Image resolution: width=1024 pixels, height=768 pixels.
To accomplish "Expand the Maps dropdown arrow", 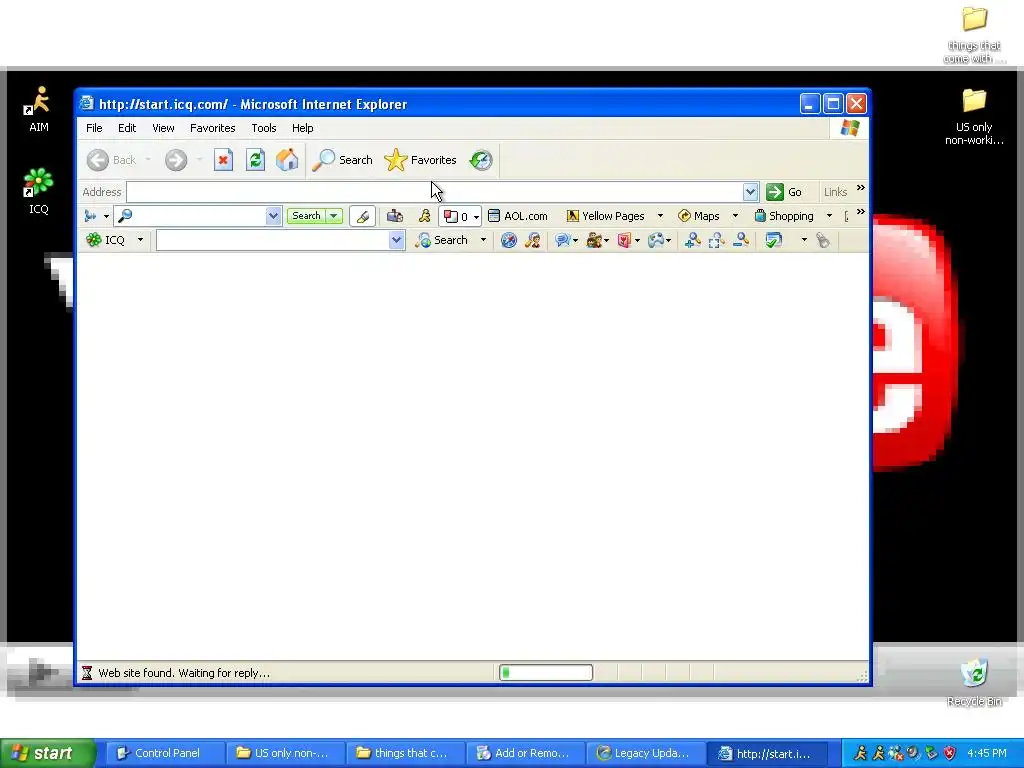I will [x=735, y=216].
